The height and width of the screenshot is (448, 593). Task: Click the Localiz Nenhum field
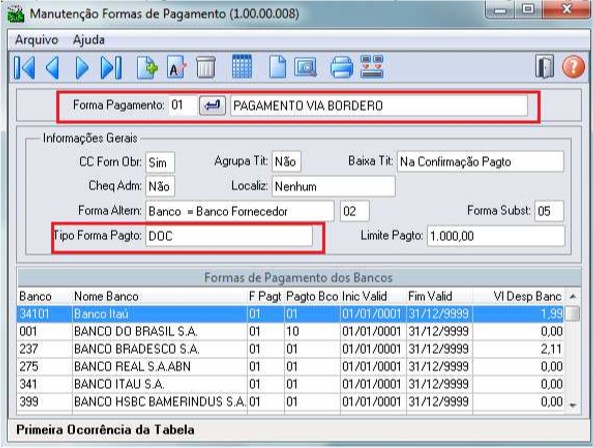pyautogui.click(x=334, y=186)
